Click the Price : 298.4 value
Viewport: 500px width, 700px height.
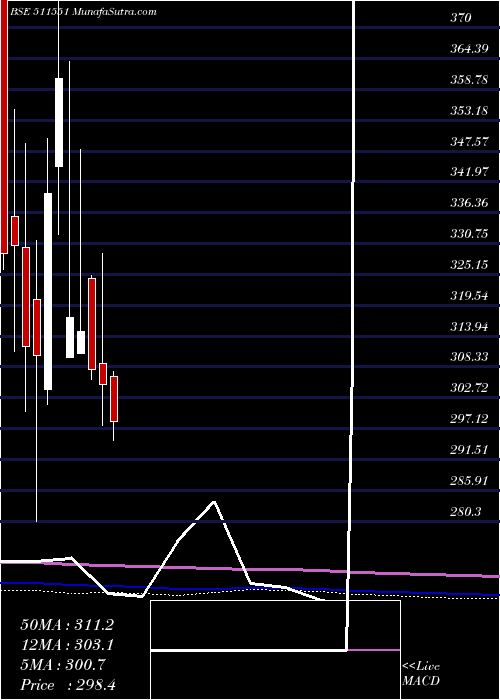[68, 685]
